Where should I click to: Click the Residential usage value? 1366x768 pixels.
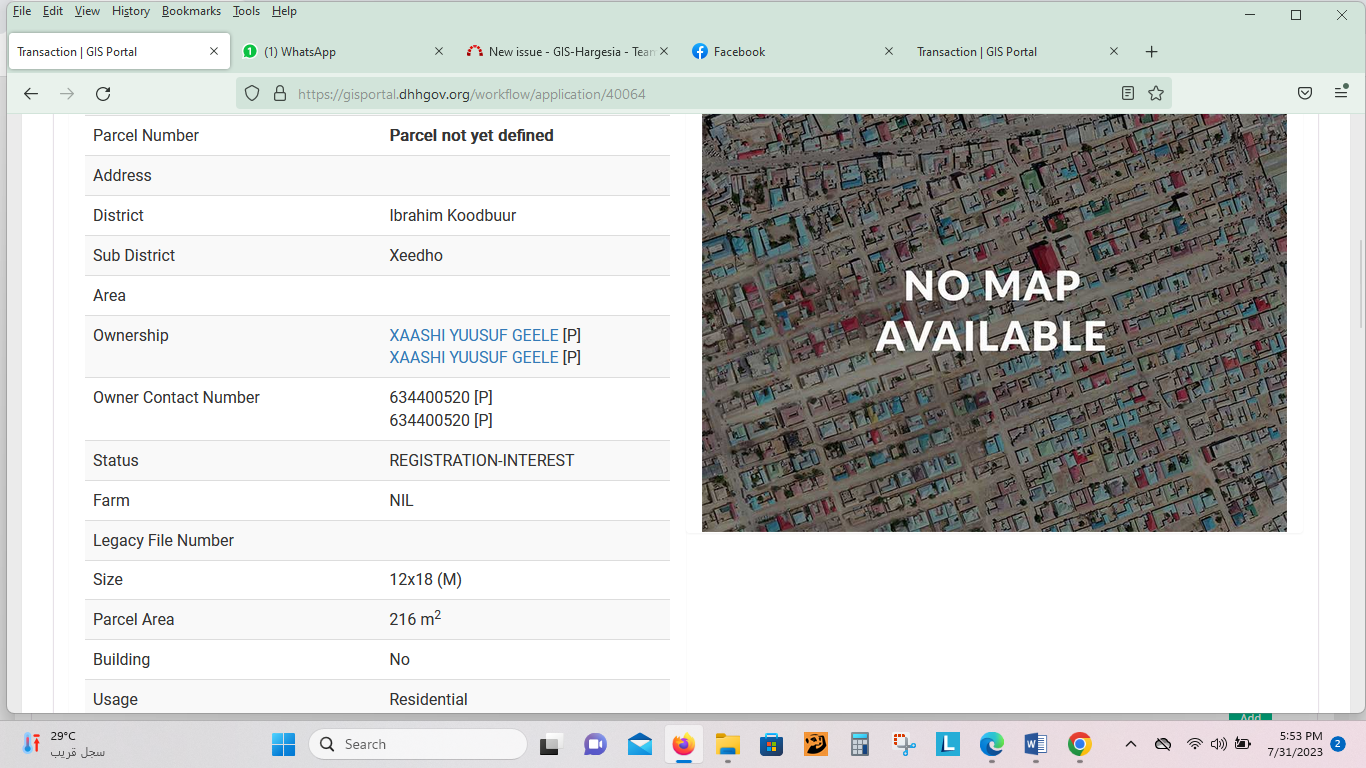tap(428, 699)
